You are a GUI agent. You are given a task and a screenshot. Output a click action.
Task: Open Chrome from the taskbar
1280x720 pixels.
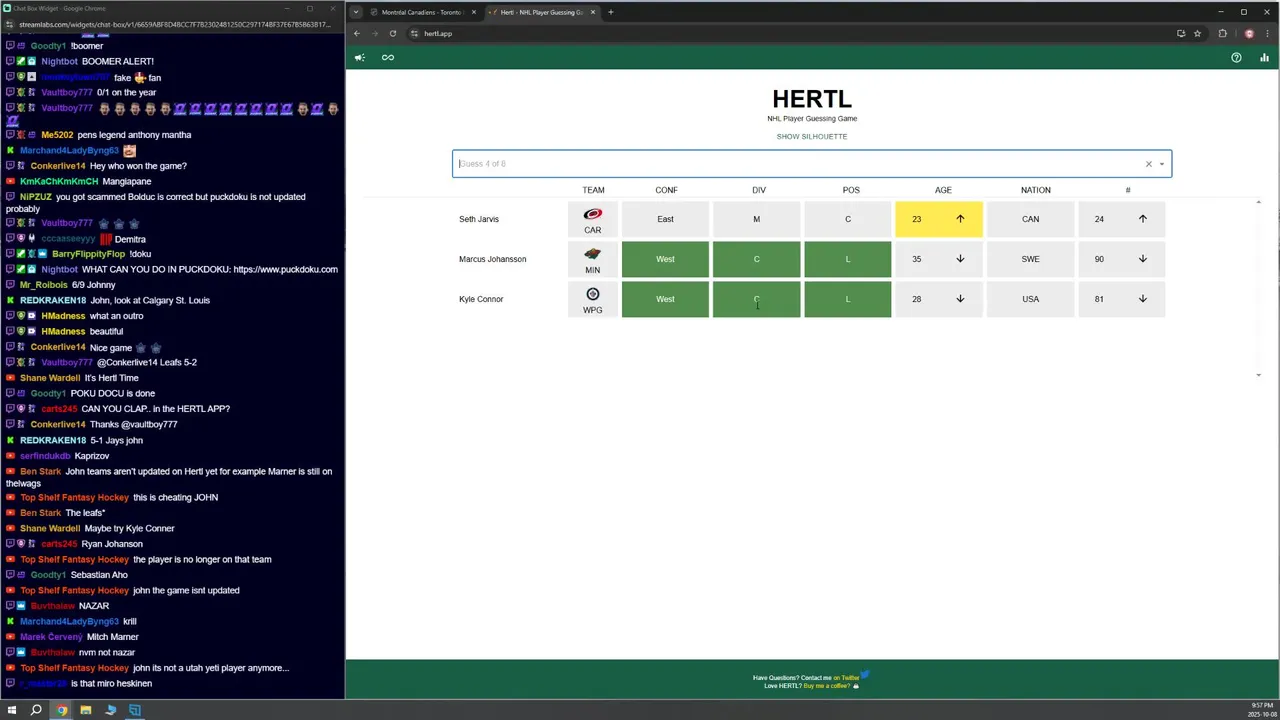coord(61,710)
